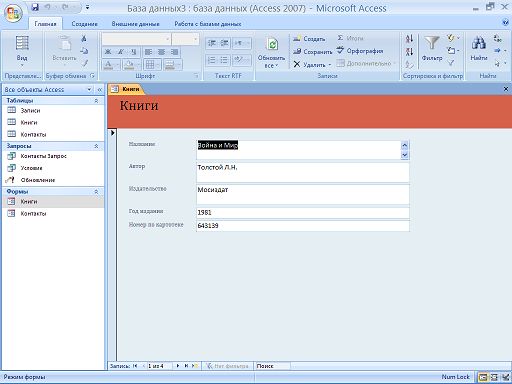The height and width of the screenshot is (384, 512).
Task: Collapse the Таблицы group in navigation pane
Action: (x=96, y=101)
